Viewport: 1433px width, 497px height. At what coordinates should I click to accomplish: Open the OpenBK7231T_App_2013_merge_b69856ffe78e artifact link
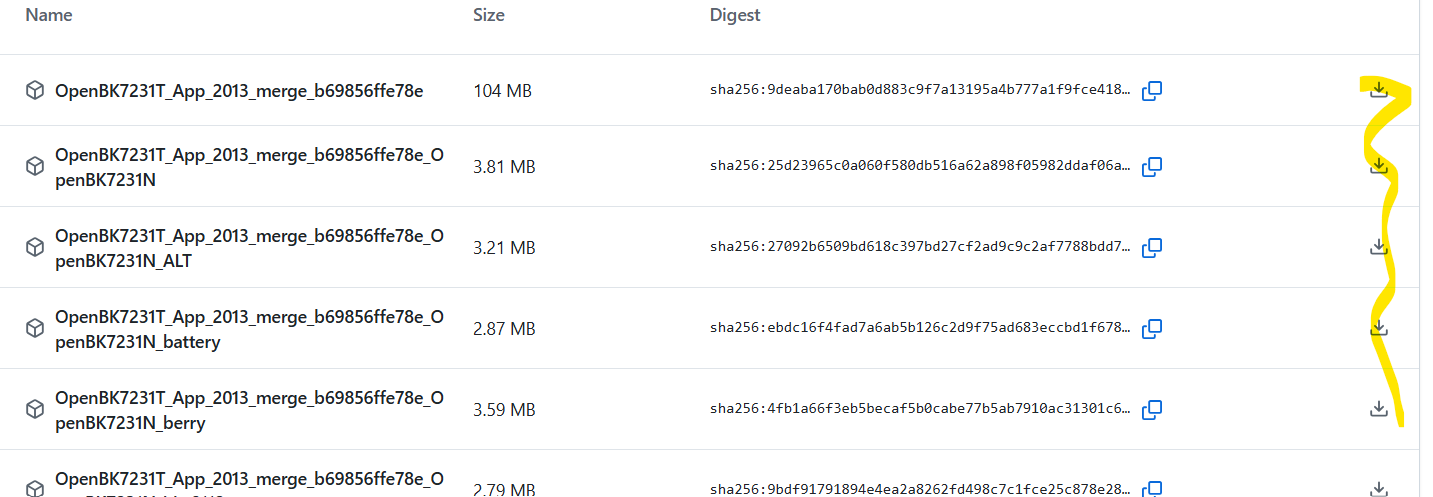(x=239, y=91)
